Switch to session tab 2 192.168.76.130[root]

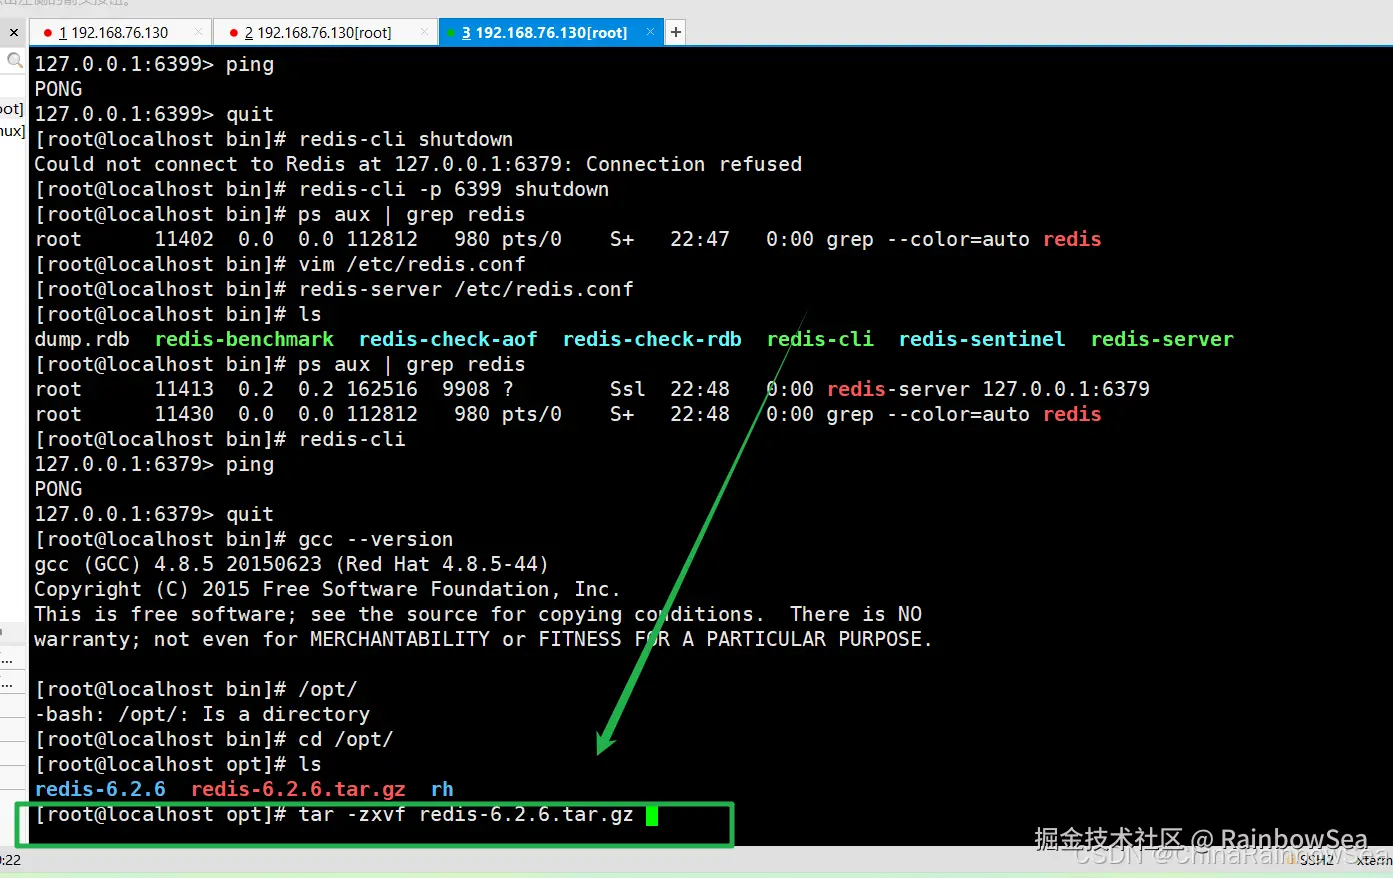324,32
